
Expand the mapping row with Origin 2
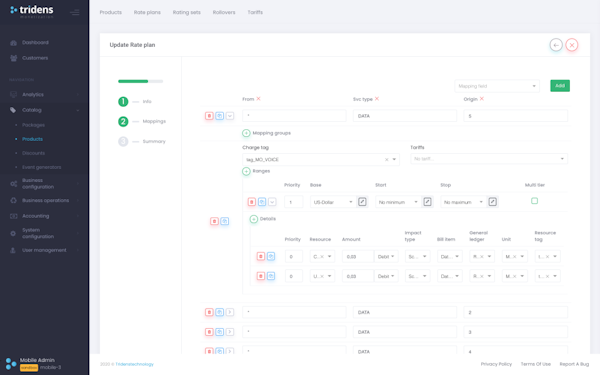(230, 312)
